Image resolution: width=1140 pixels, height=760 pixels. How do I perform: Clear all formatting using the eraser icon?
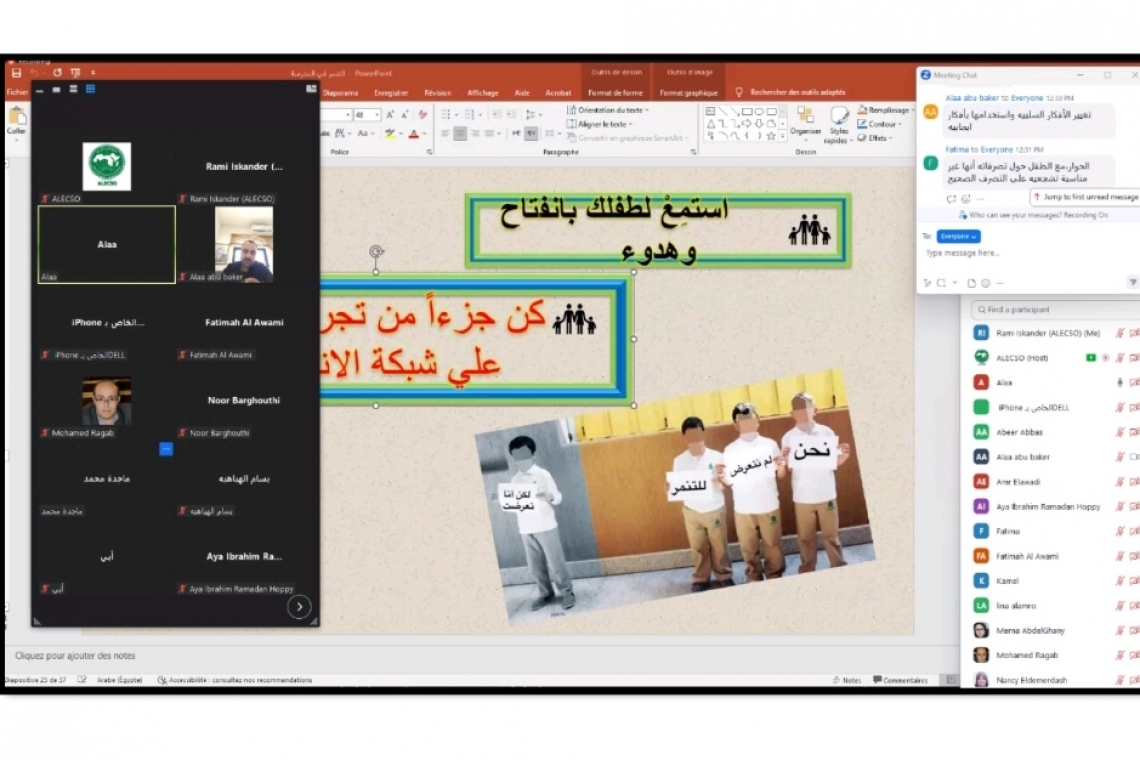423,114
